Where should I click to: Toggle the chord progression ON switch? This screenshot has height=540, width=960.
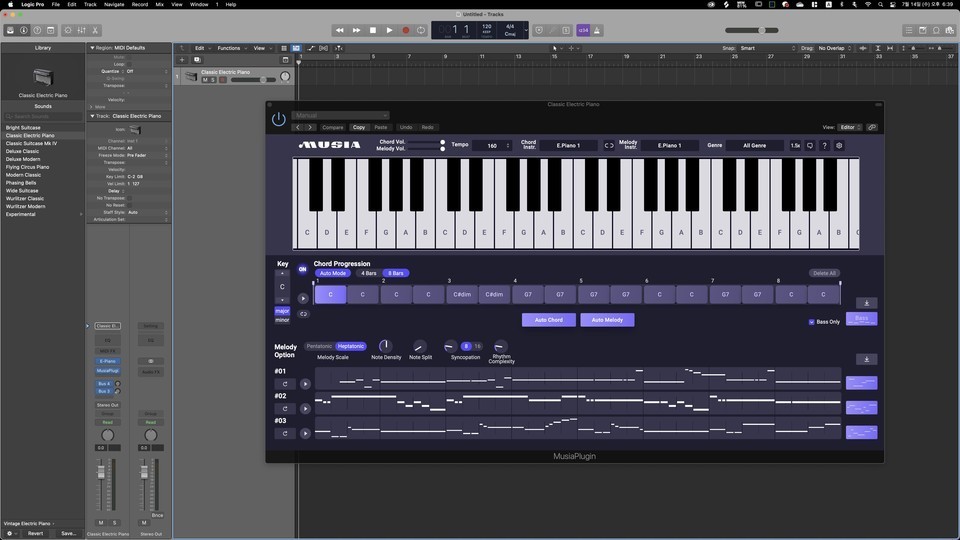tap(302, 269)
